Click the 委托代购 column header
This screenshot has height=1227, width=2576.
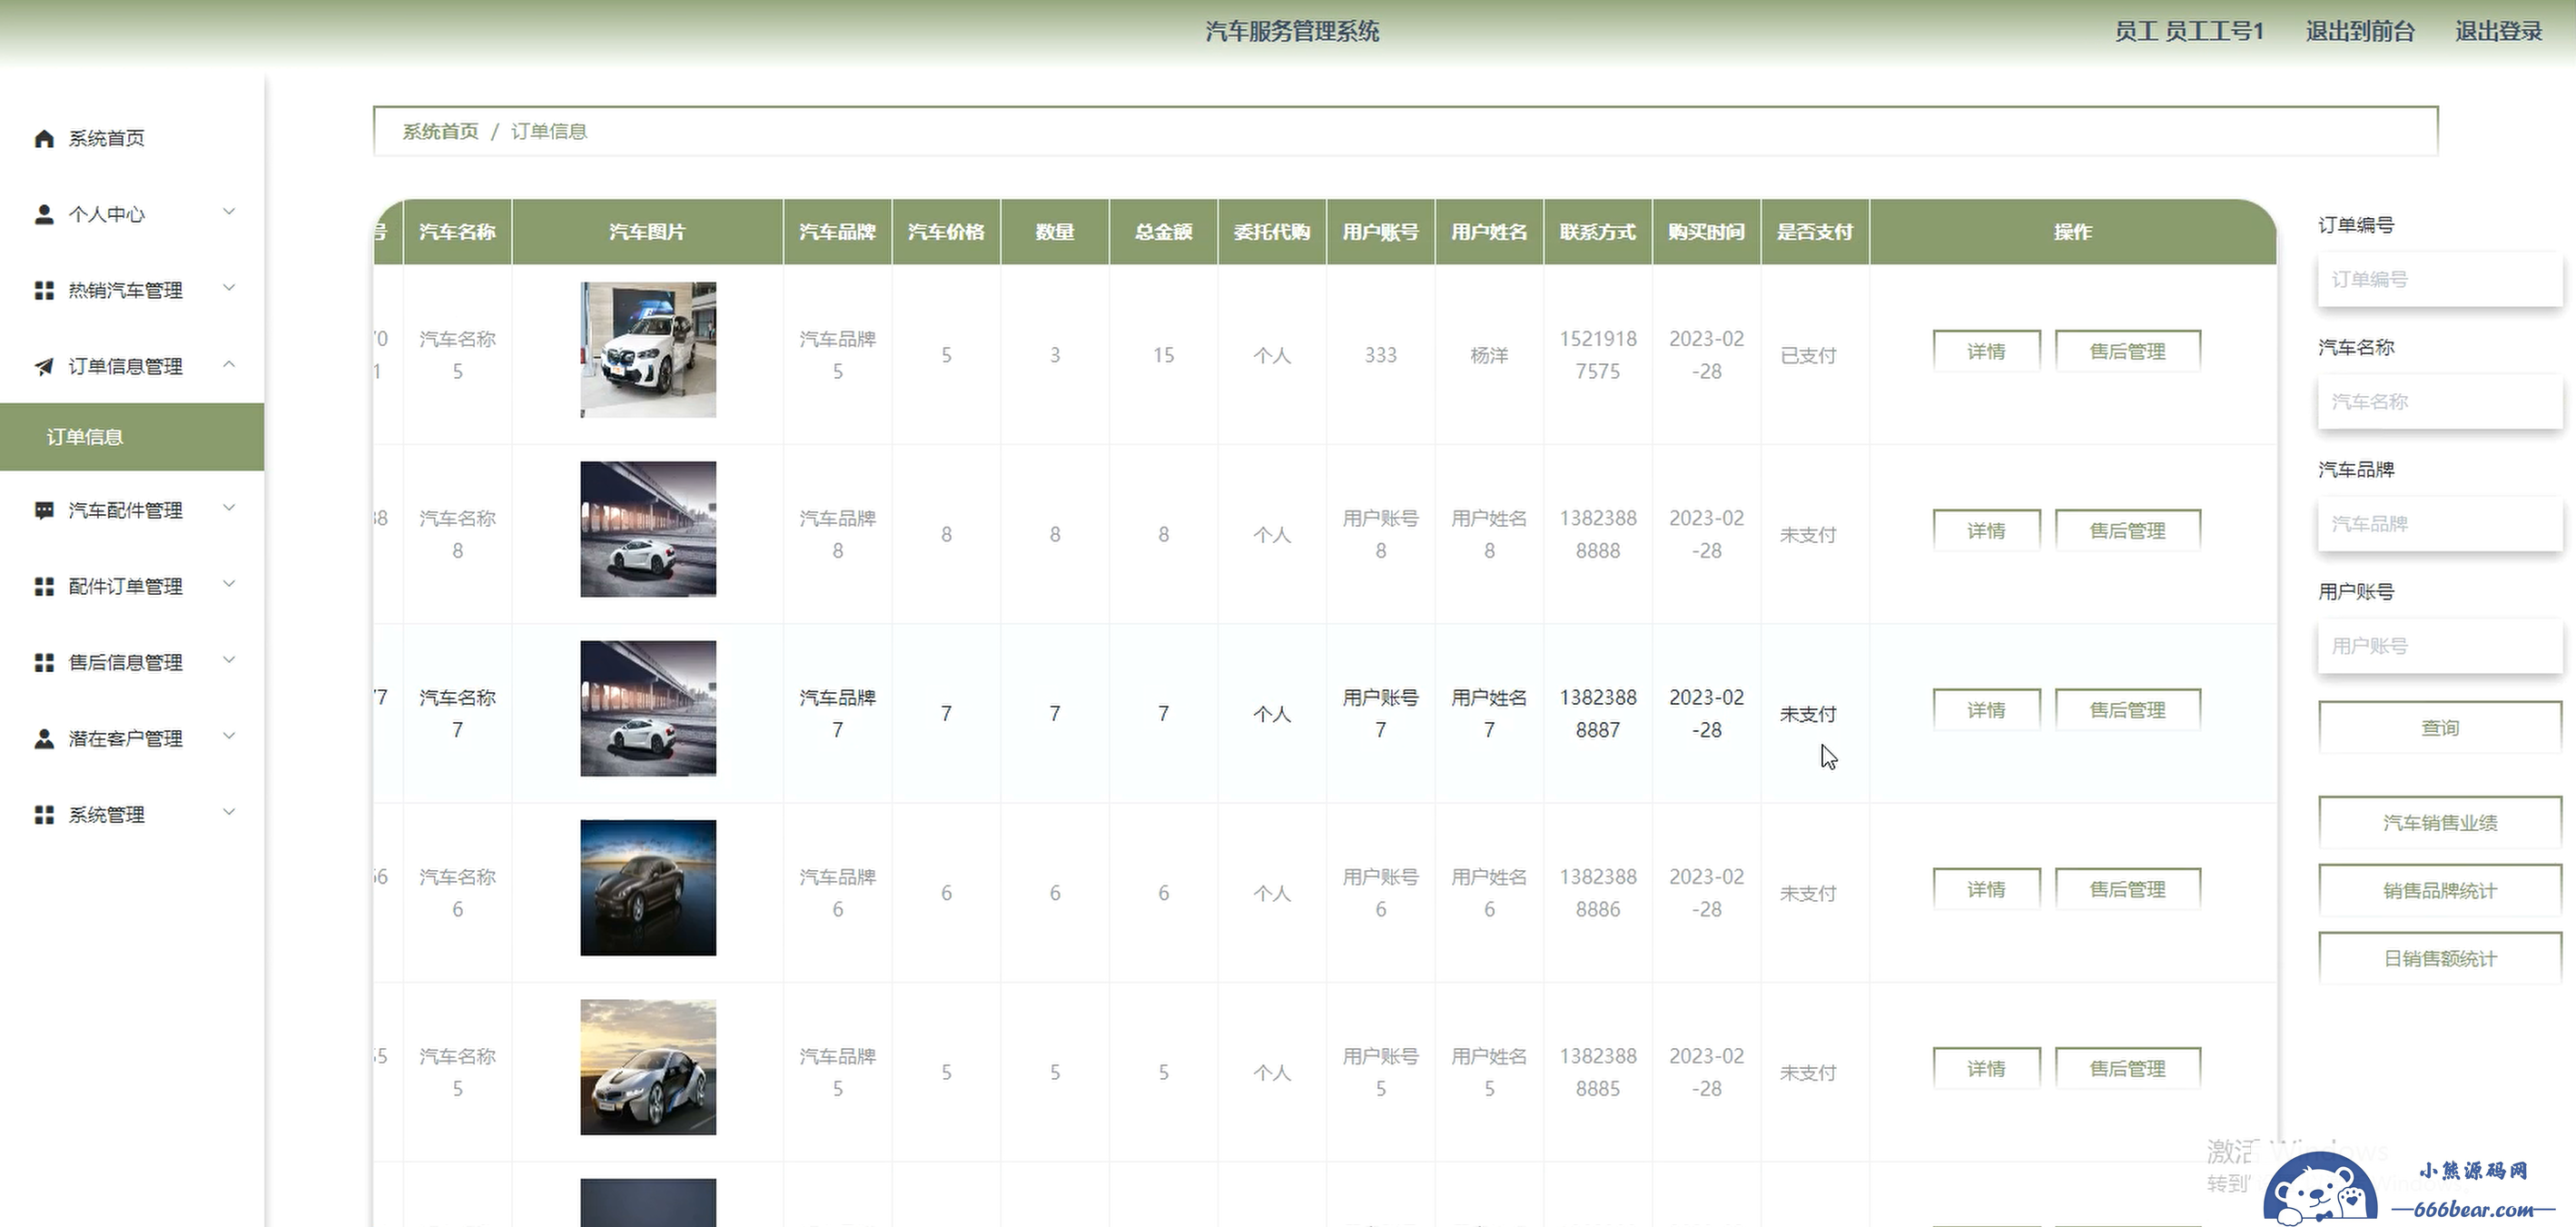tap(1272, 232)
